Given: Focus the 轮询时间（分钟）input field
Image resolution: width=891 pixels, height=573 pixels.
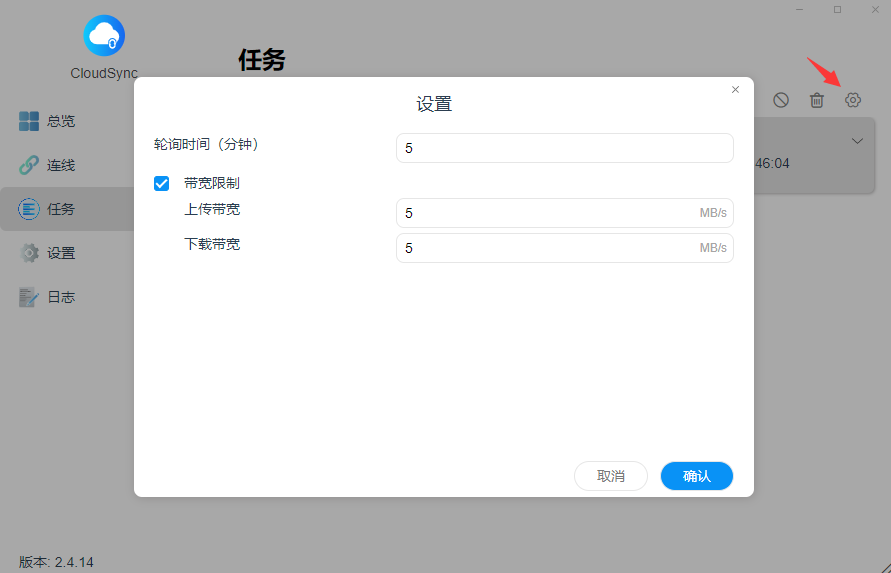Looking at the screenshot, I should click(x=564, y=148).
